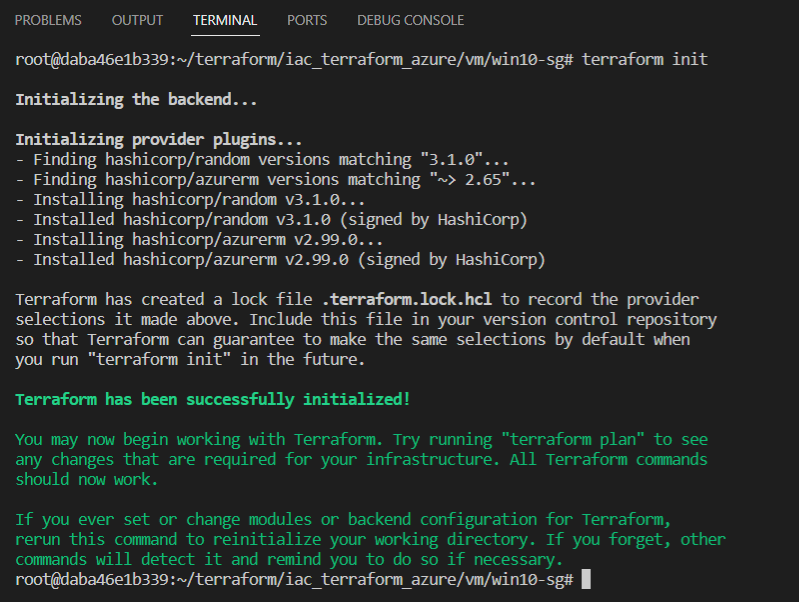Click 'Installed hashicorp/azurerm v2.99.0' line
This screenshot has height=602, width=799.
point(280,259)
